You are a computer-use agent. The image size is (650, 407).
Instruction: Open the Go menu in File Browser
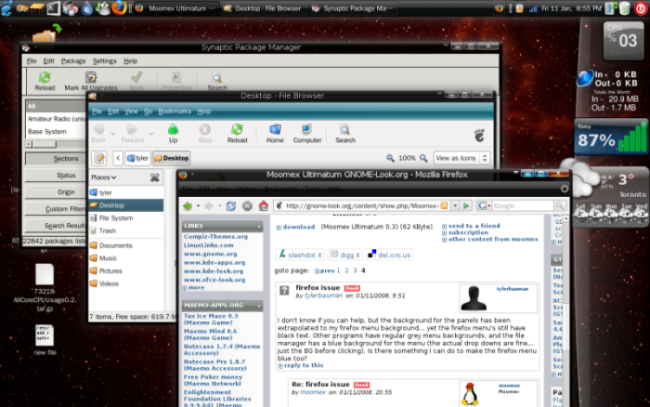tap(148, 111)
